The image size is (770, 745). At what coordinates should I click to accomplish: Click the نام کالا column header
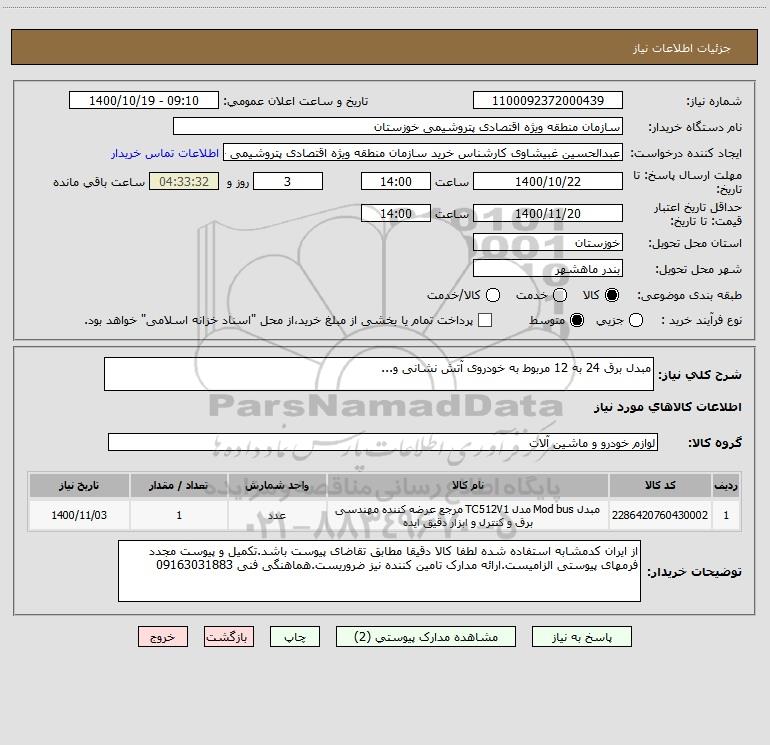click(x=468, y=485)
